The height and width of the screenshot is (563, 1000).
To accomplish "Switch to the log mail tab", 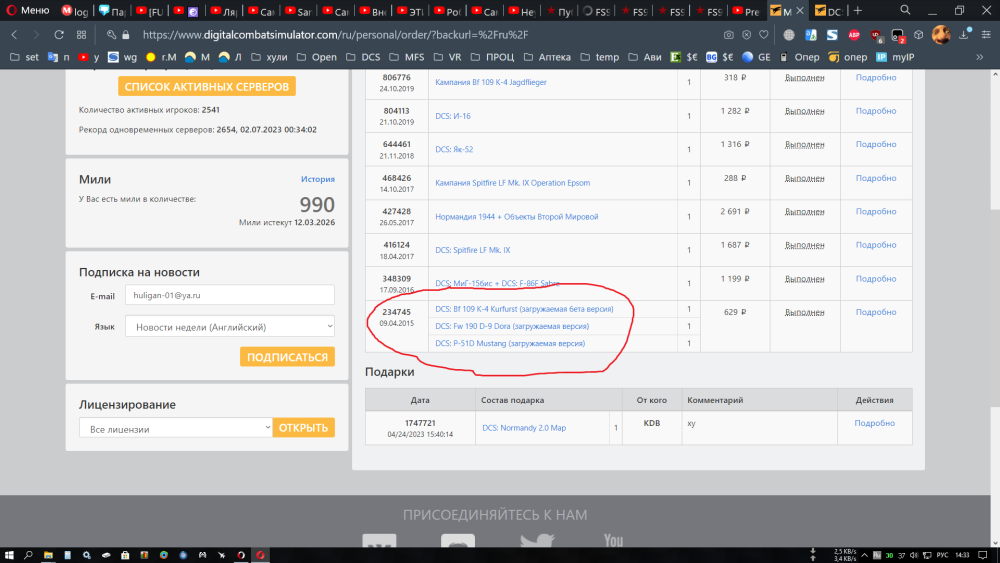I will pyautogui.click(x=75, y=11).
